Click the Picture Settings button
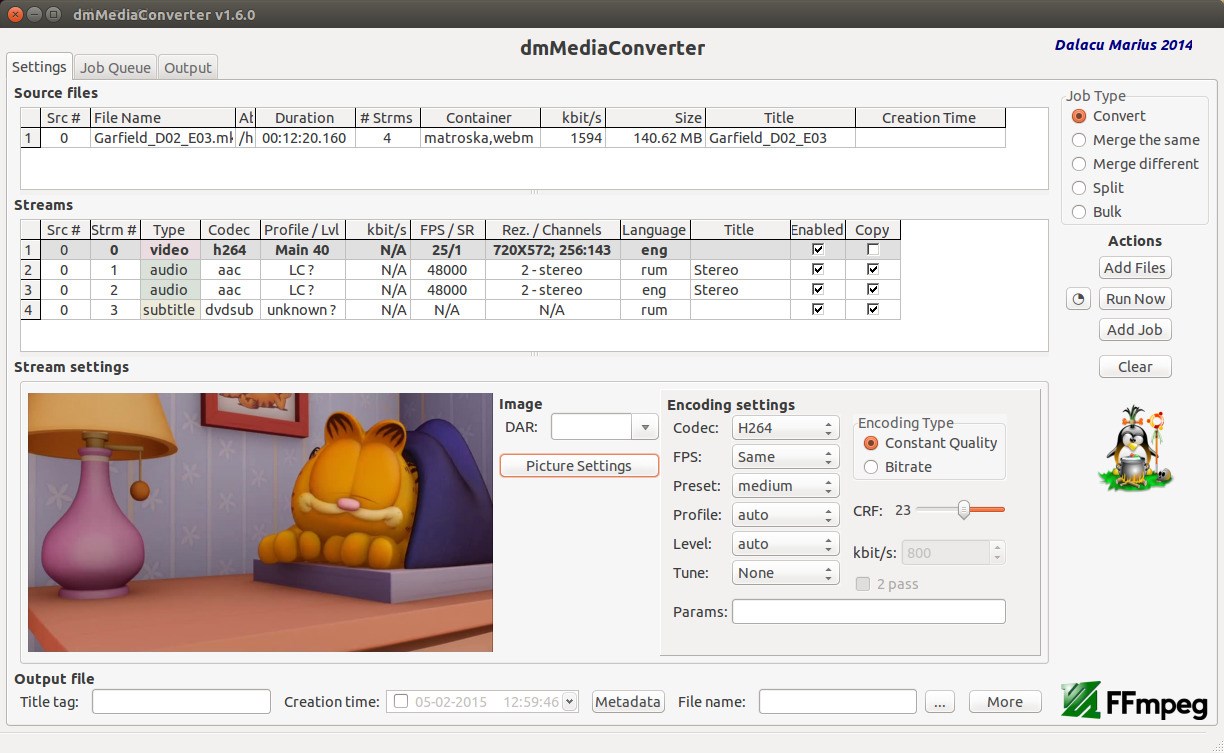The image size is (1224, 753). [579, 466]
